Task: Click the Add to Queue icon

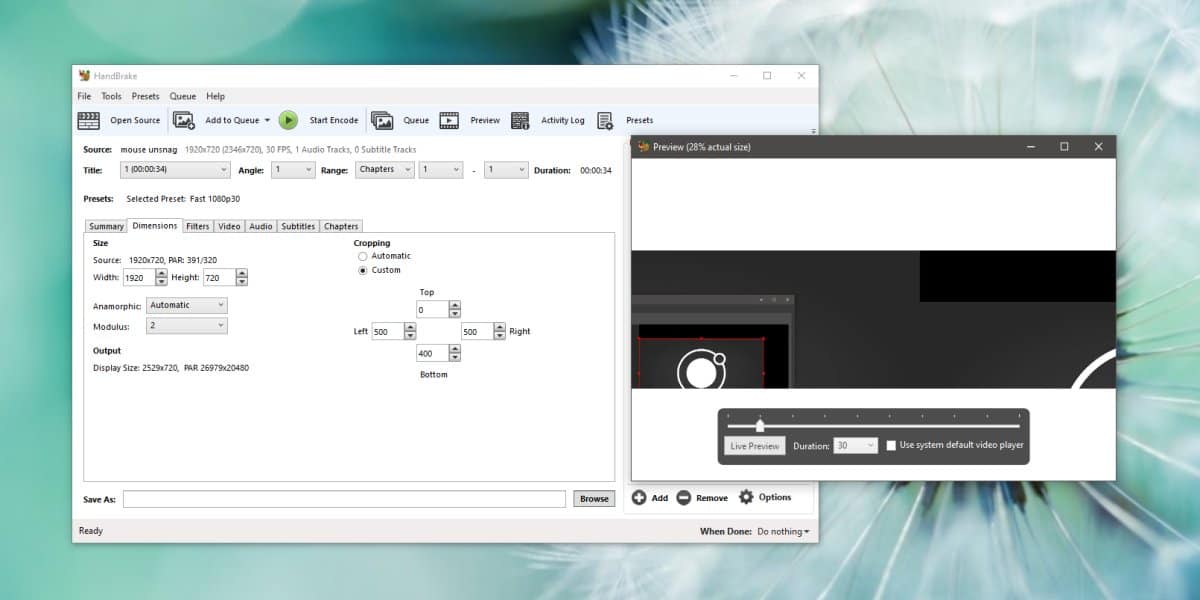Action: pyautogui.click(x=184, y=120)
